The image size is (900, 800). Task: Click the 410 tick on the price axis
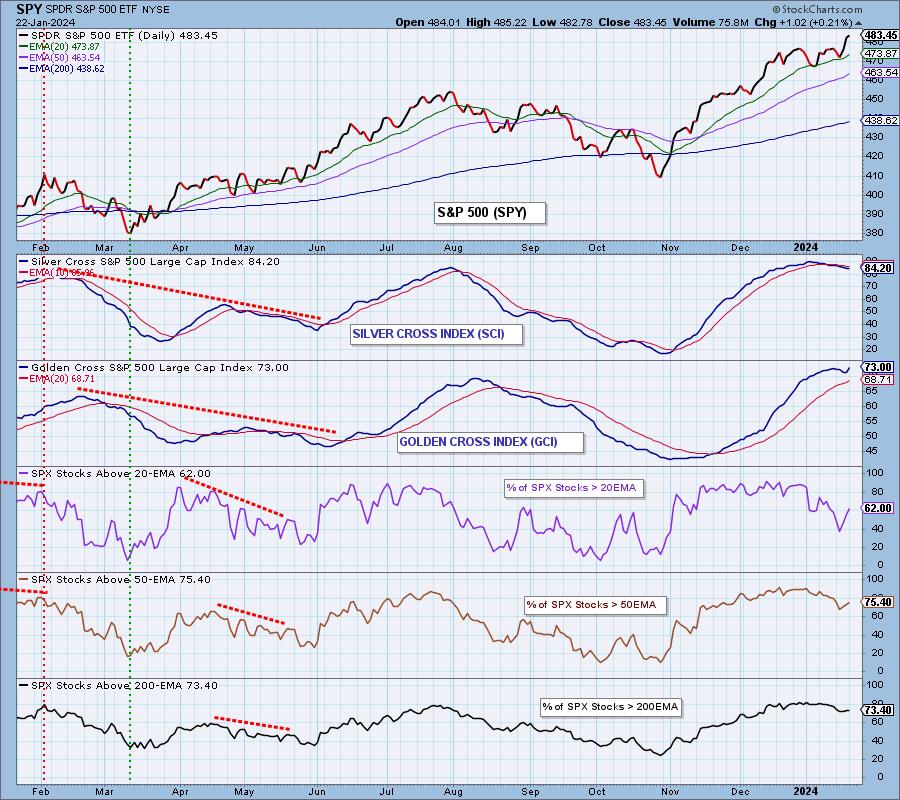pyautogui.click(x=875, y=175)
